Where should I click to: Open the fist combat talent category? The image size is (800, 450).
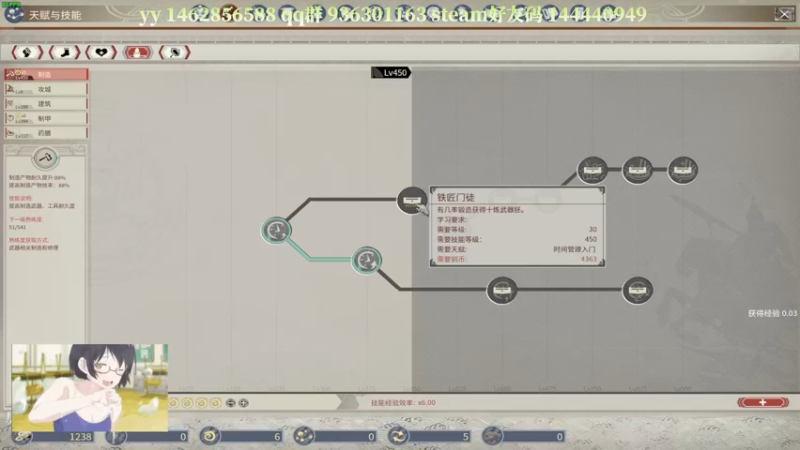coord(27,52)
